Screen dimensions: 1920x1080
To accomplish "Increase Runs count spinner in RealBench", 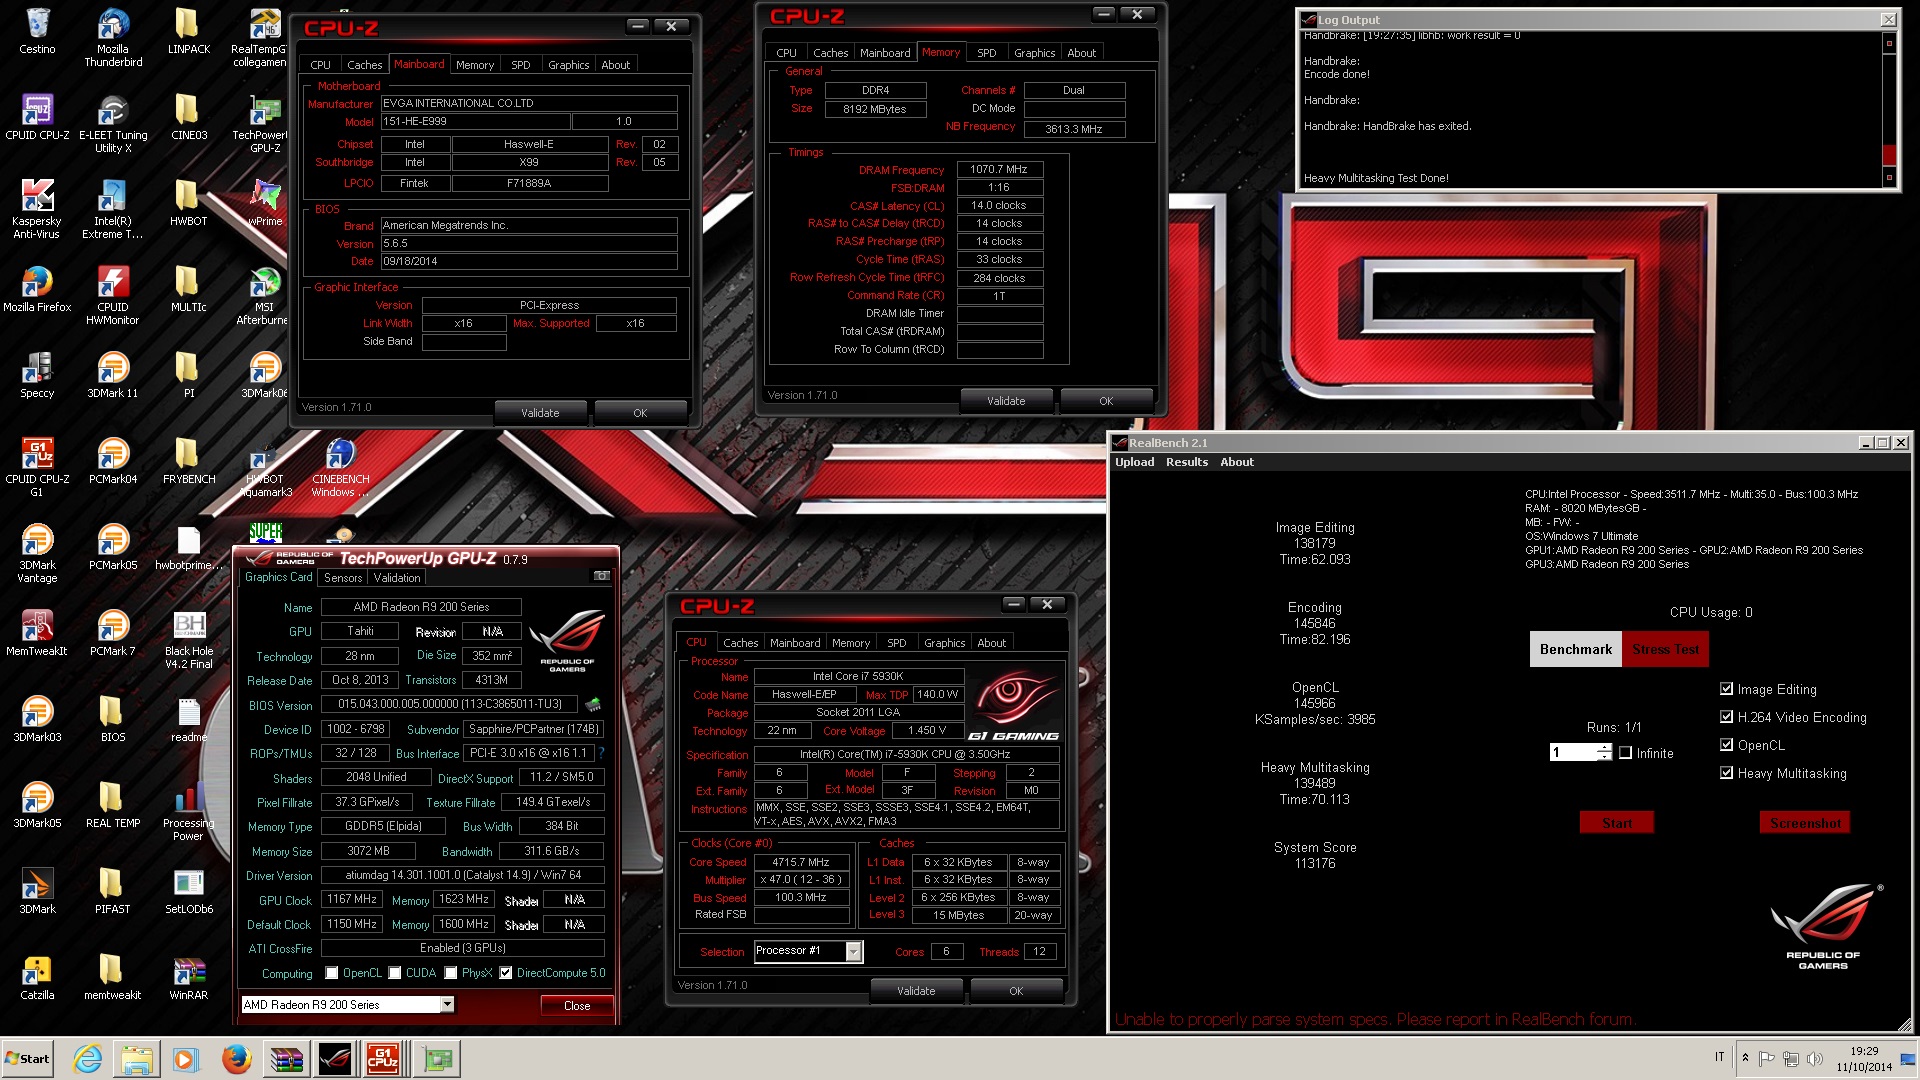I will click(1604, 748).
